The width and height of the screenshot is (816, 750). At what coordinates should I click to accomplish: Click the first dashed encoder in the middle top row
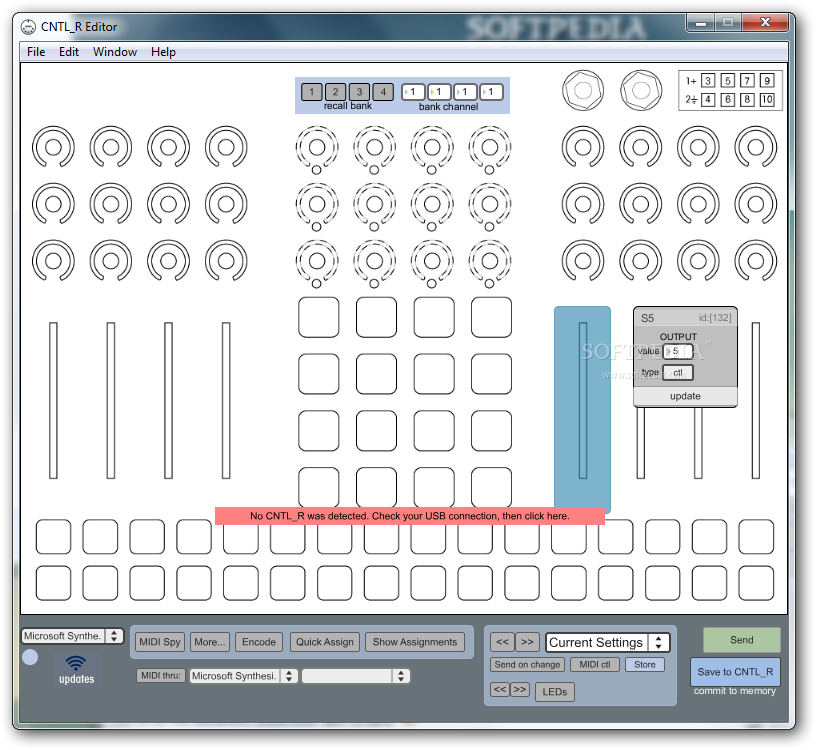317,149
